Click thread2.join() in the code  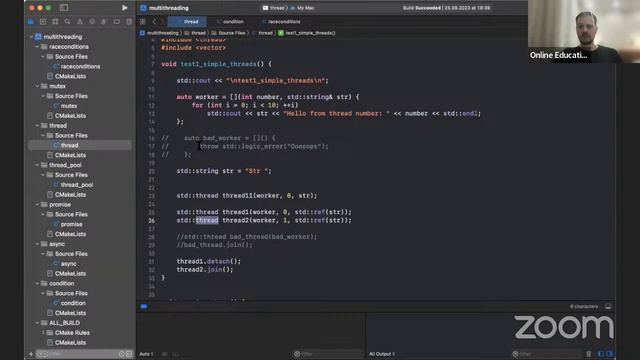[x=205, y=270]
